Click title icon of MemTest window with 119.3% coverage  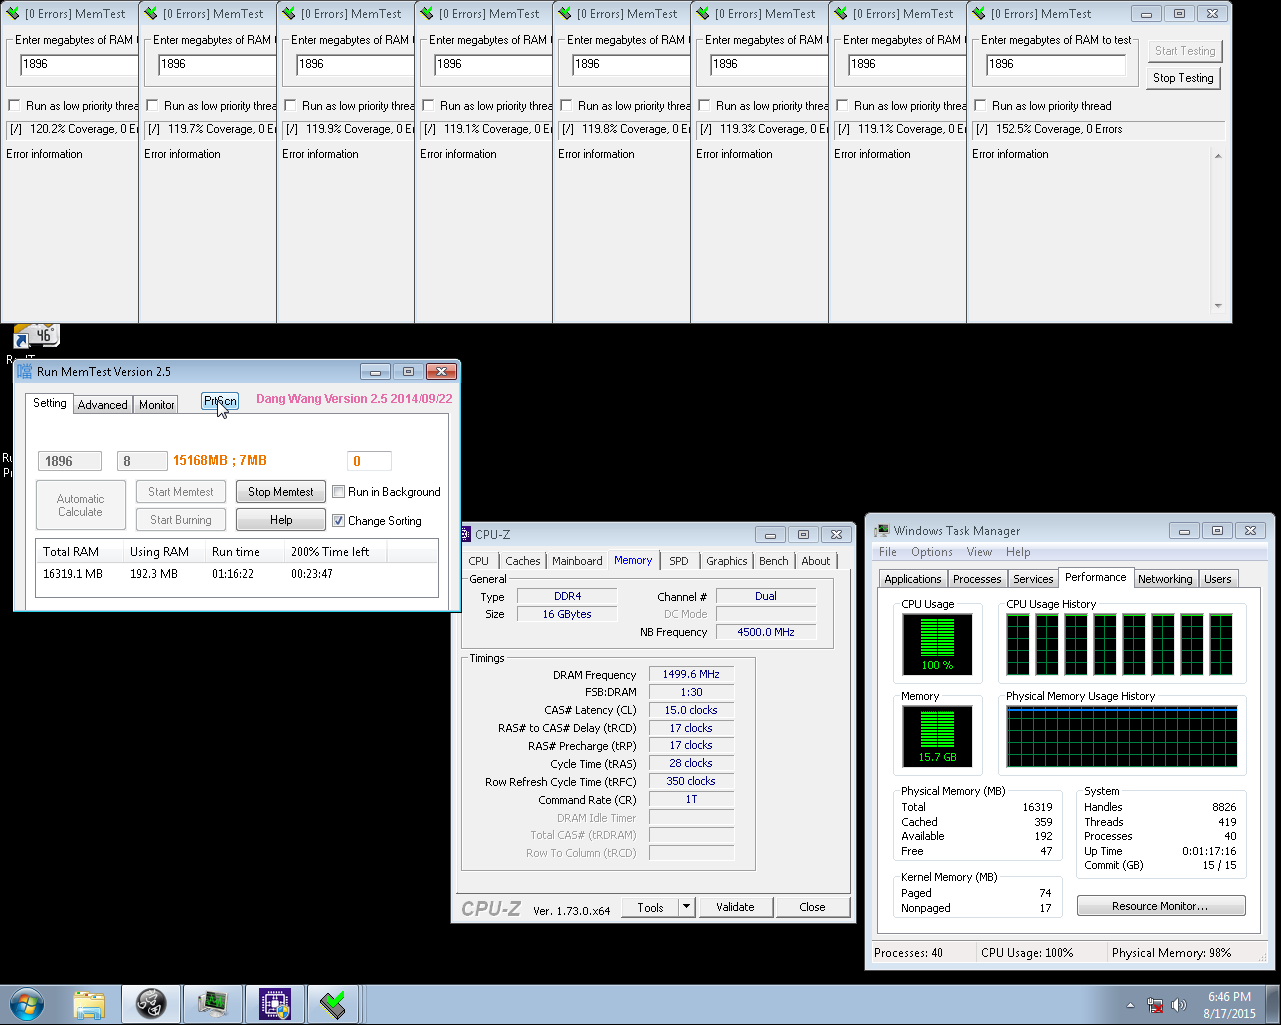click(703, 14)
